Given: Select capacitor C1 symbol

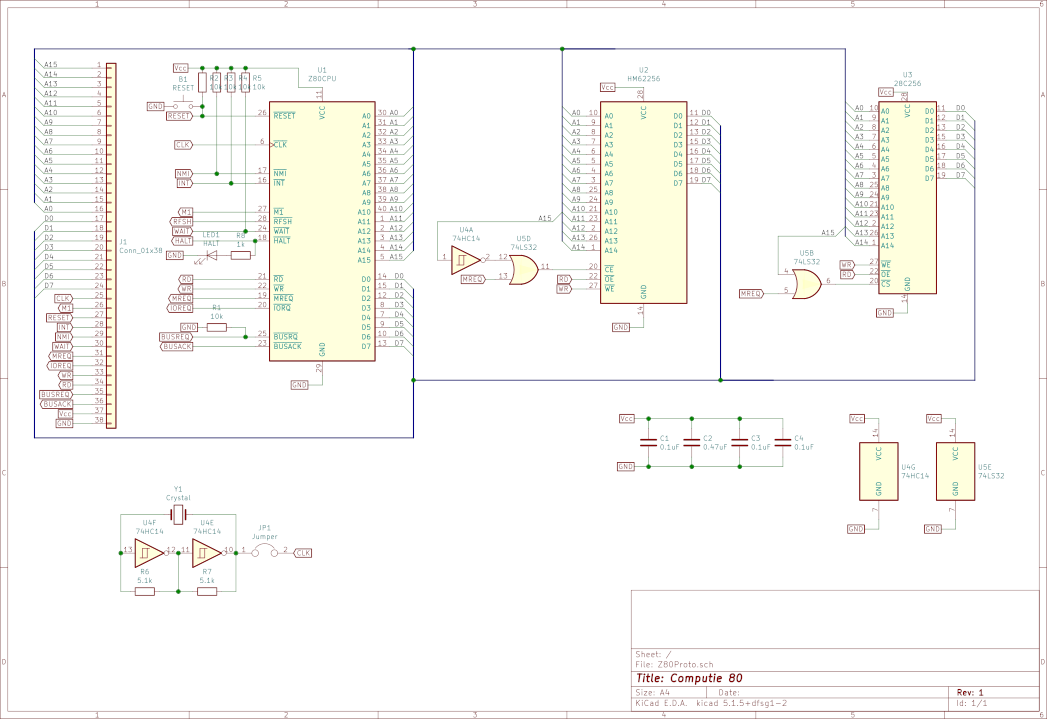Looking at the screenshot, I should click(648, 442).
